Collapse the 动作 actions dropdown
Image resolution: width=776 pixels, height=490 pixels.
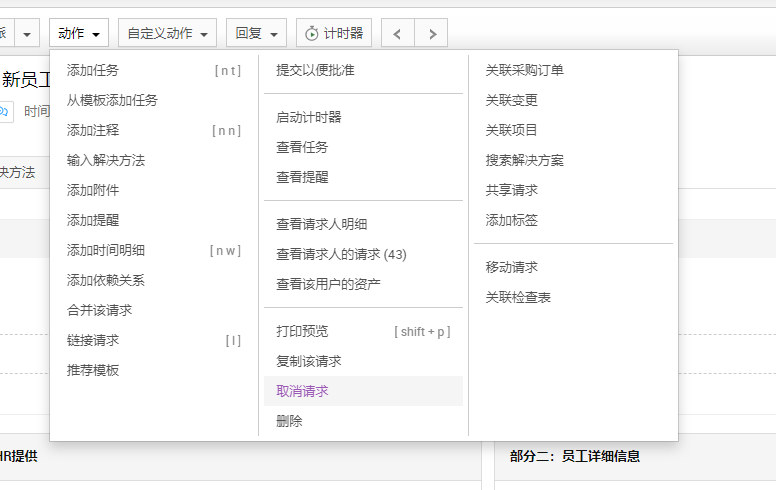[x=79, y=33]
